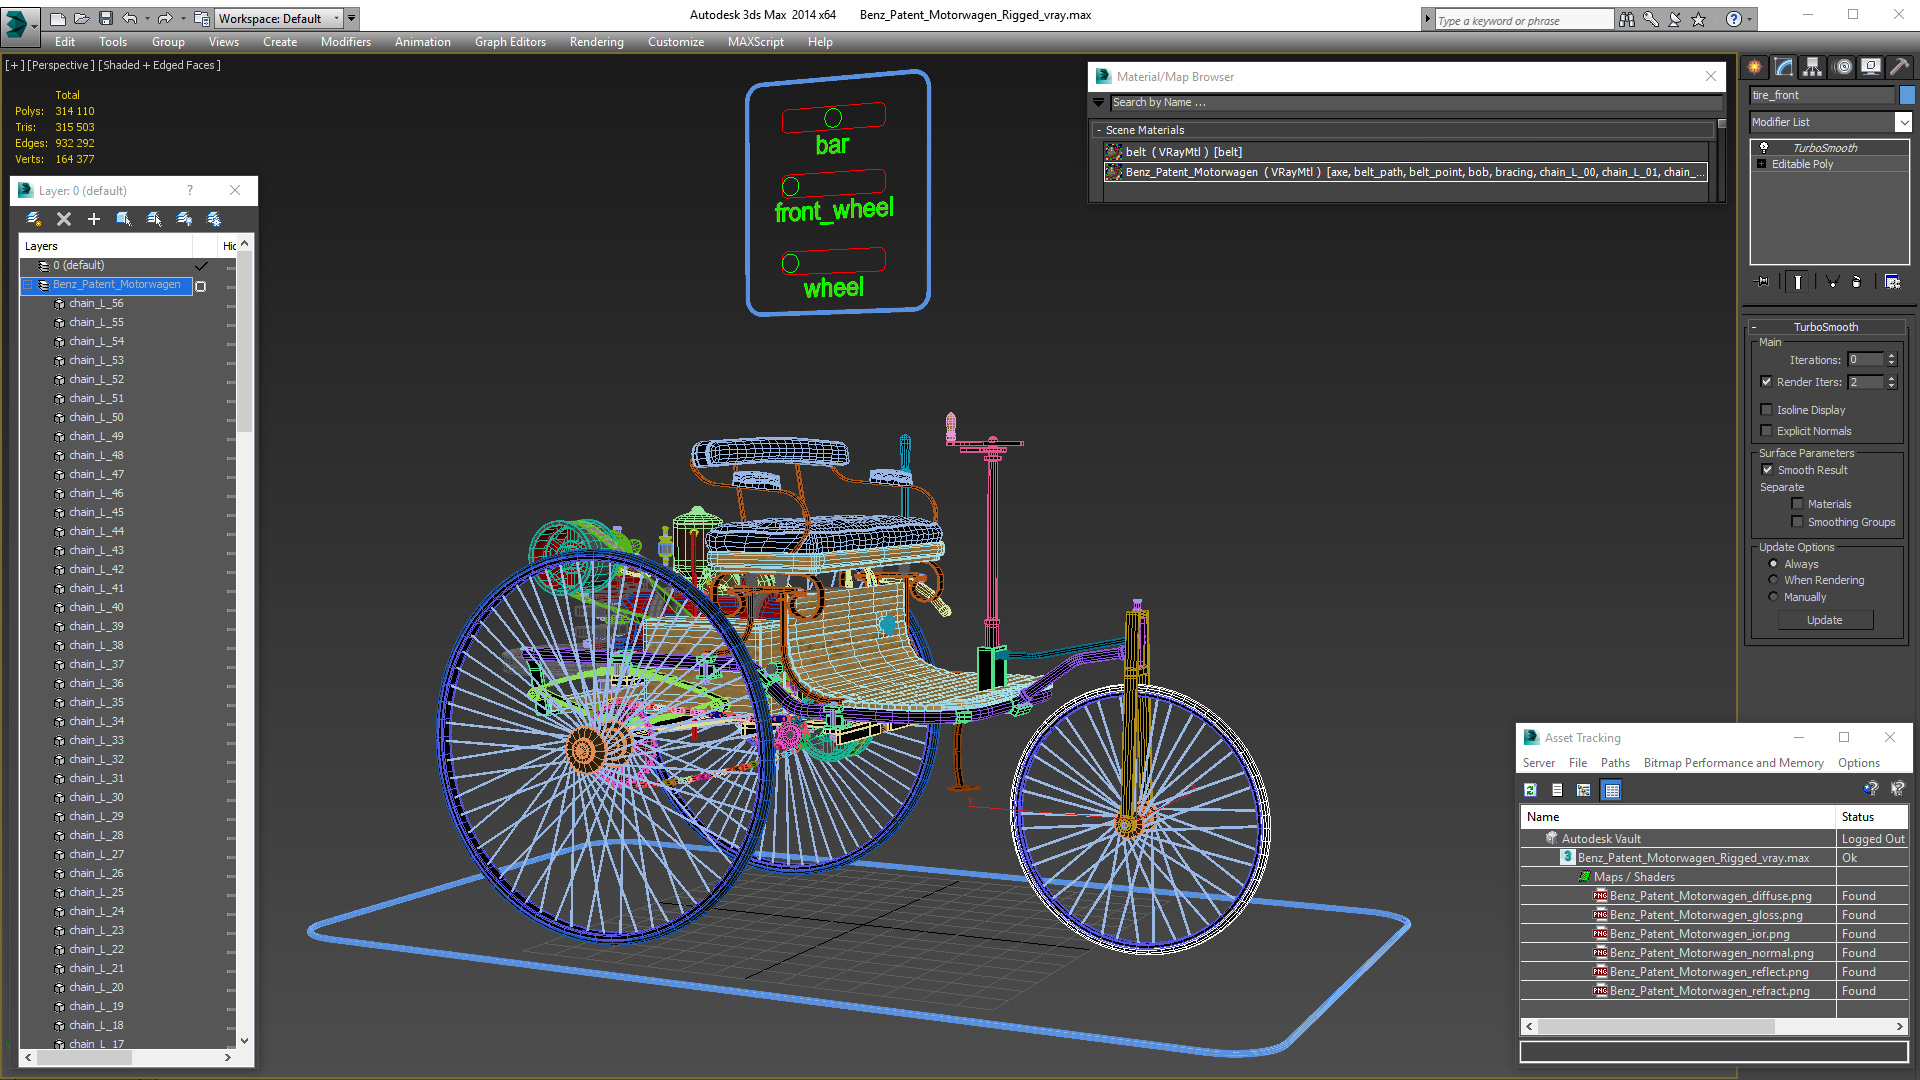Click Refresh icon in Asset Tracking toolbar

pos(1530,790)
